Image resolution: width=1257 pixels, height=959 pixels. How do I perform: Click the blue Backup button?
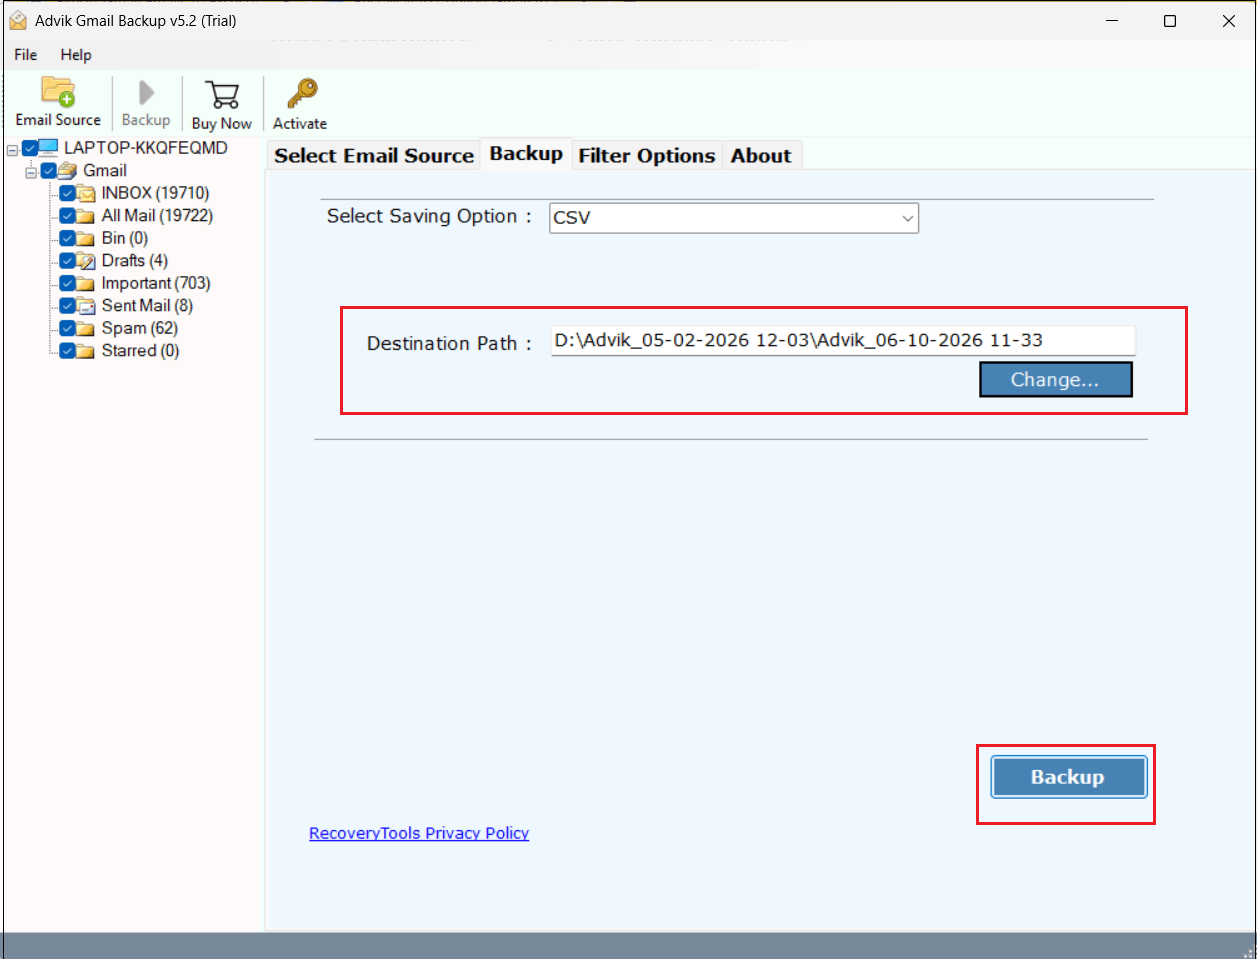pyautogui.click(x=1068, y=777)
